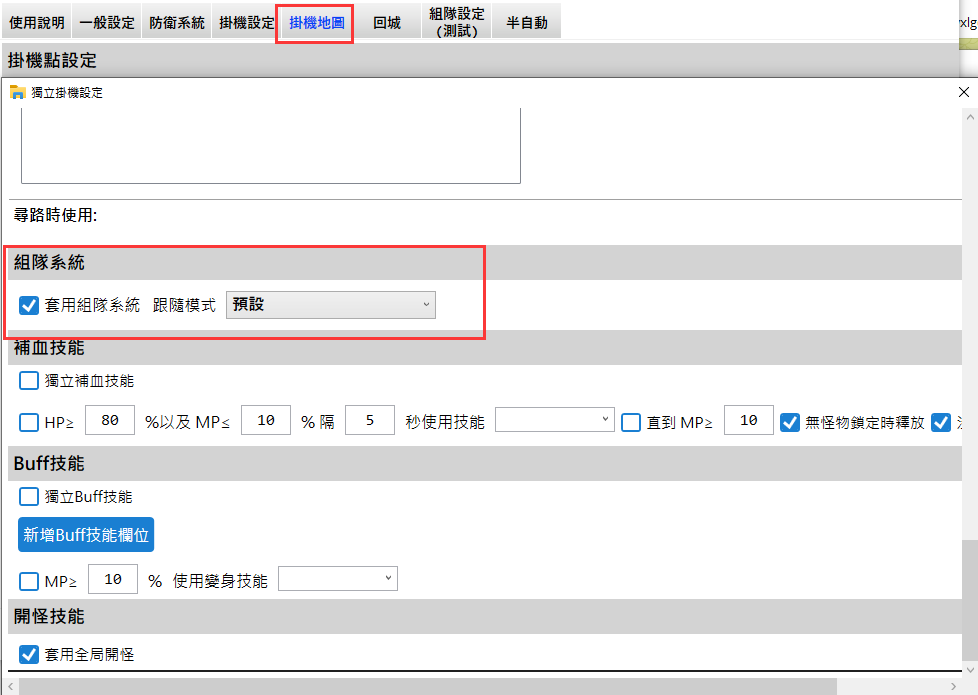
Task: Switch to the 使用說明 tab
Action: coord(37,22)
